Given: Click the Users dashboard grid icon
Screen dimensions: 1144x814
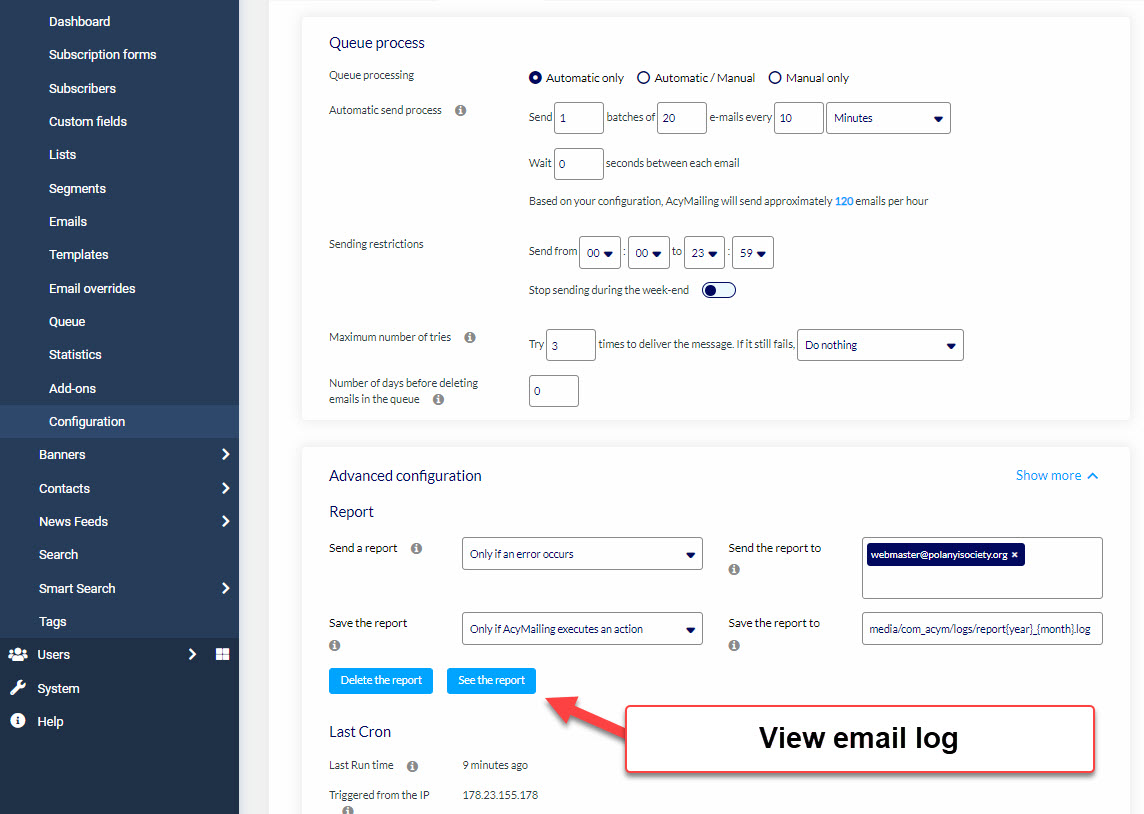Looking at the screenshot, I should click(222, 655).
